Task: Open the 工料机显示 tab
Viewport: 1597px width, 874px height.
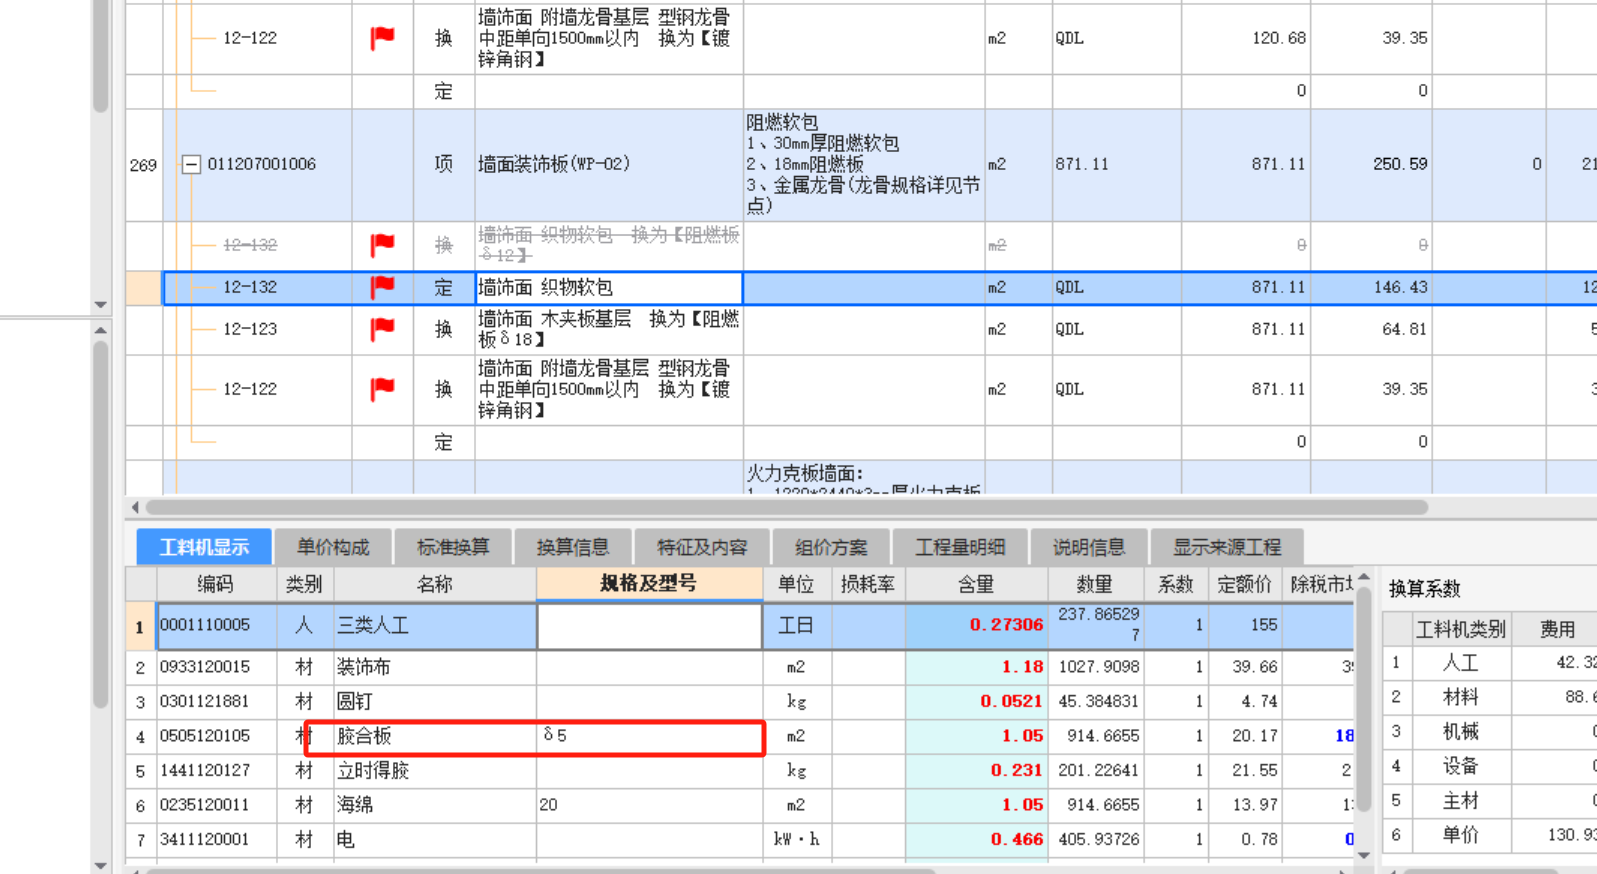Action: coord(204,547)
